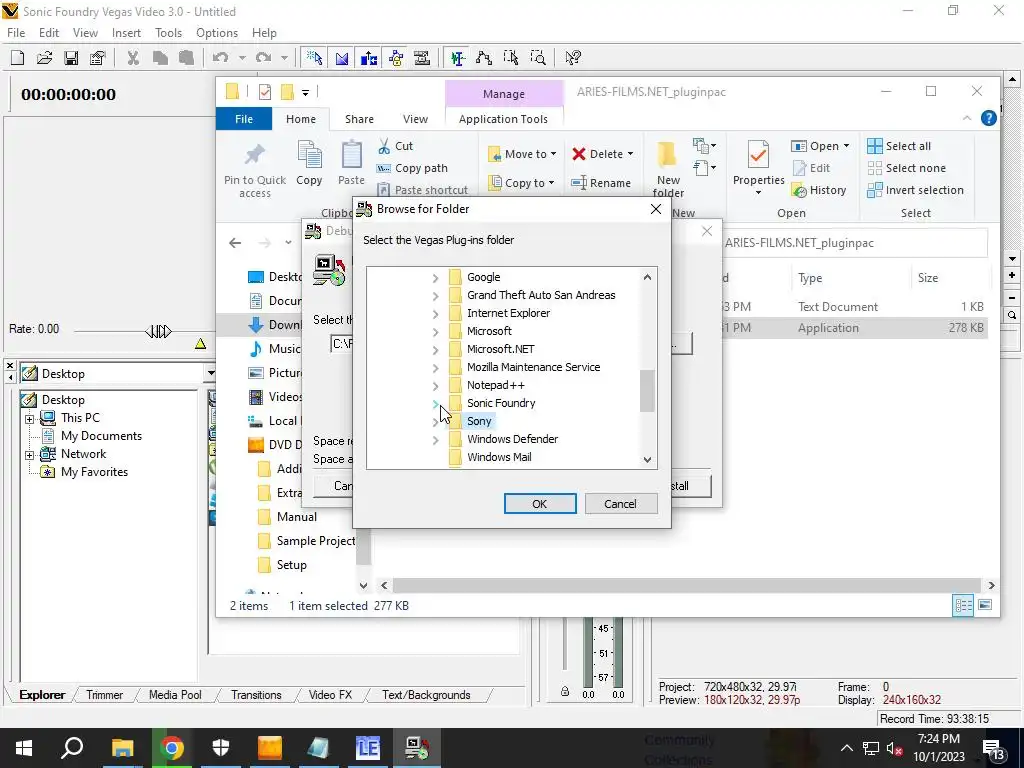Click the Undo arrow icon in Vegas toolbar

(221, 58)
